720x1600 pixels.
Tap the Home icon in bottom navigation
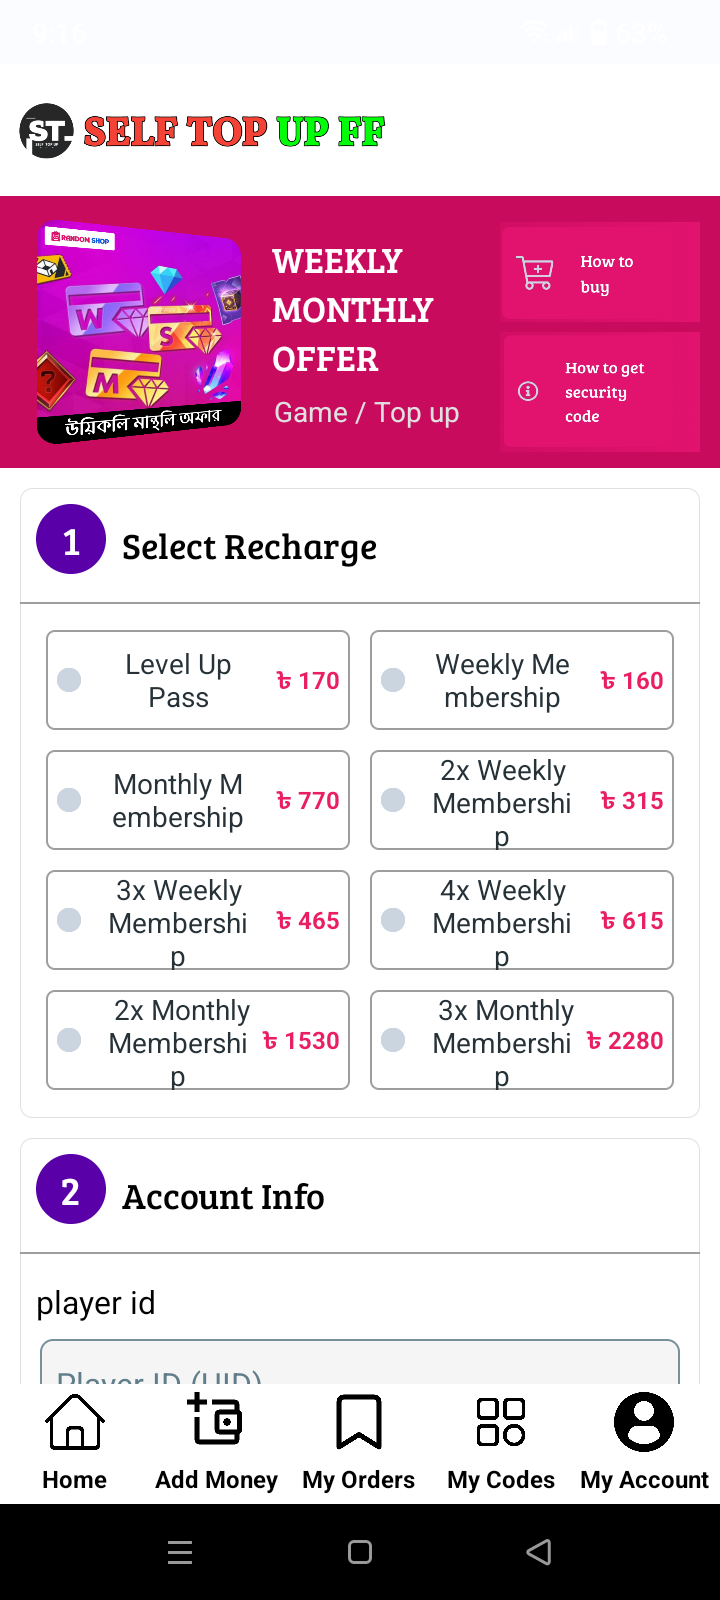(x=75, y=1422)
